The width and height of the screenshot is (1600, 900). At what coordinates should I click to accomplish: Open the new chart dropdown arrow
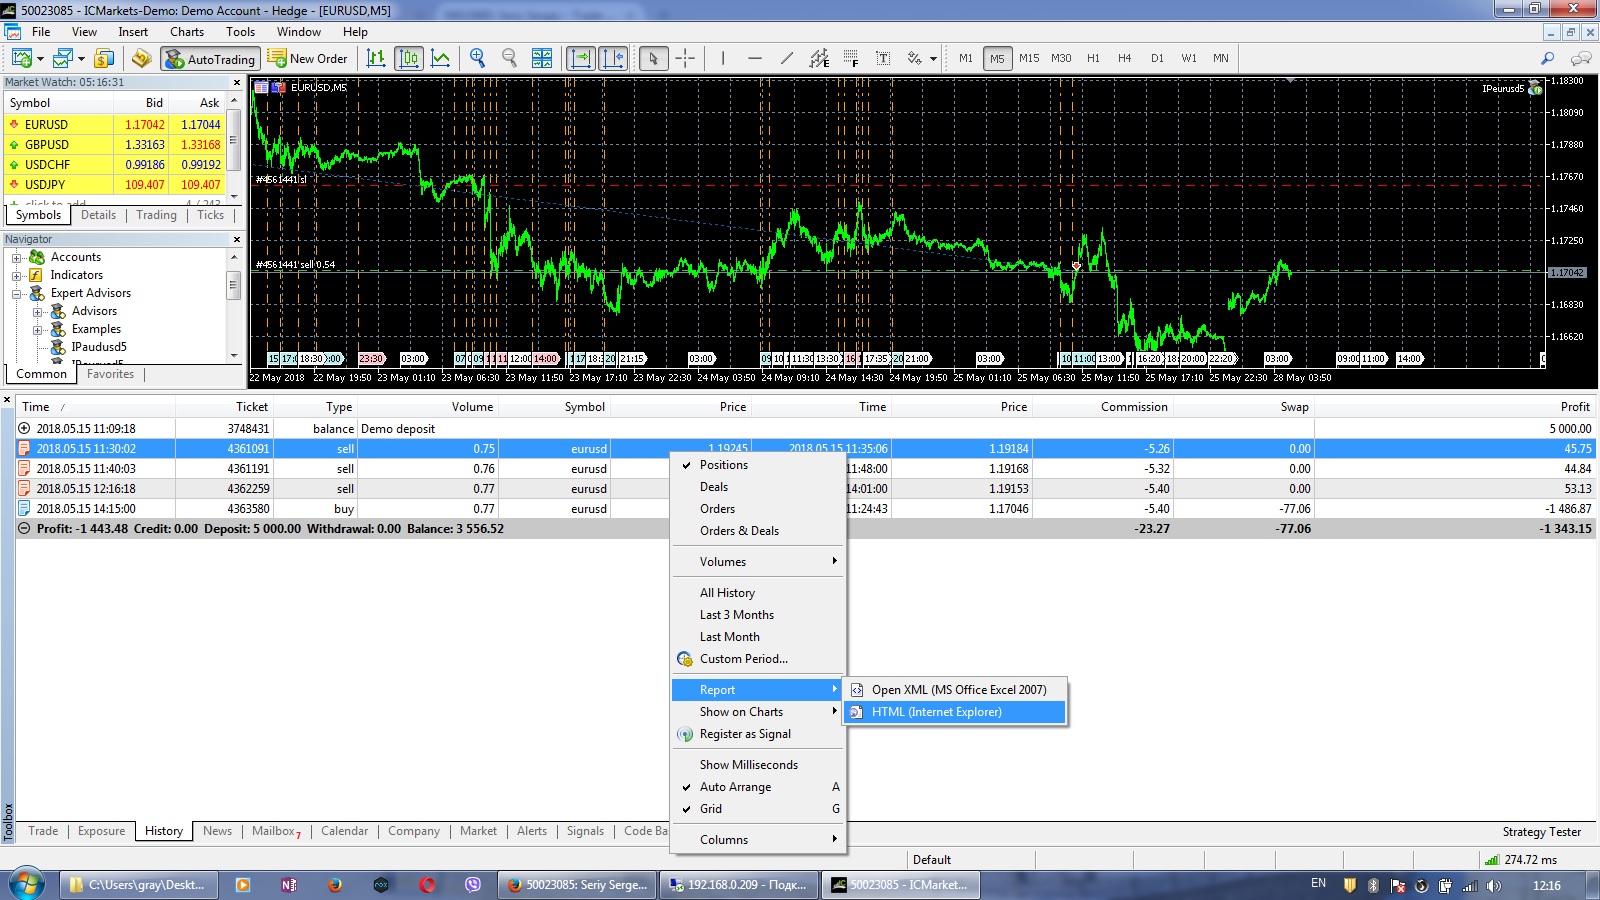(40, 59)
